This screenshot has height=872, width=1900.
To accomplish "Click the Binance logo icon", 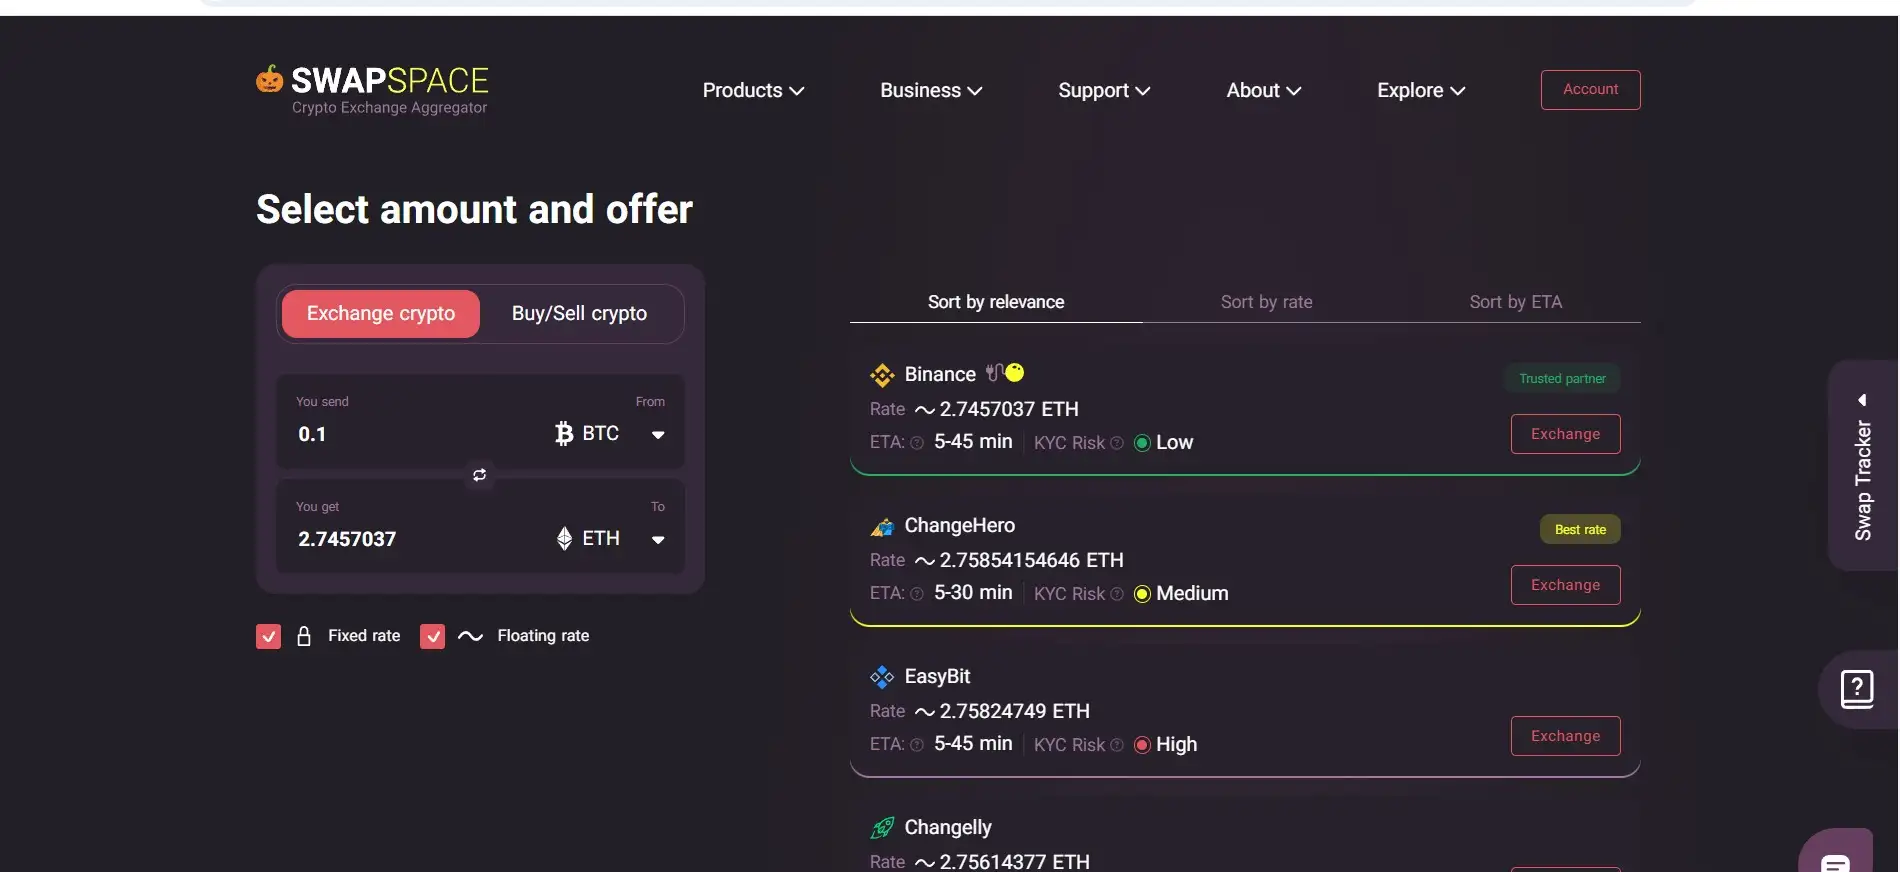I will click(x=882, y=375).
